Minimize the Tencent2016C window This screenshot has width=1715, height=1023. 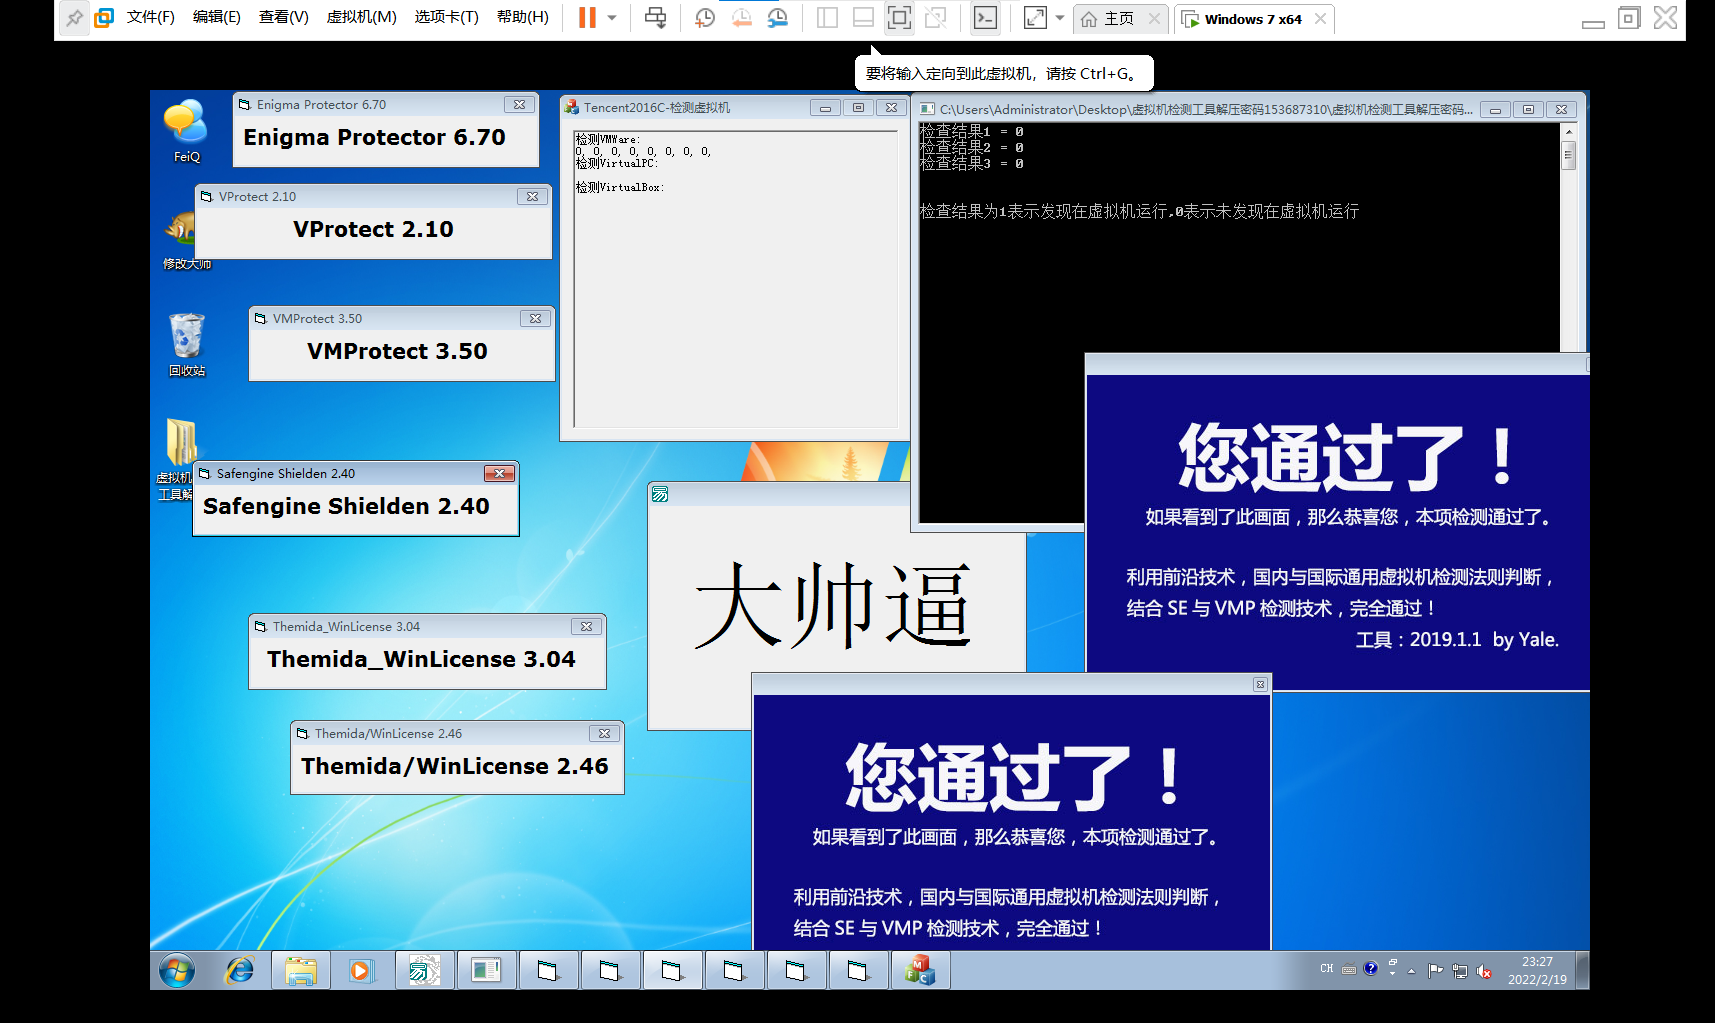825,107
